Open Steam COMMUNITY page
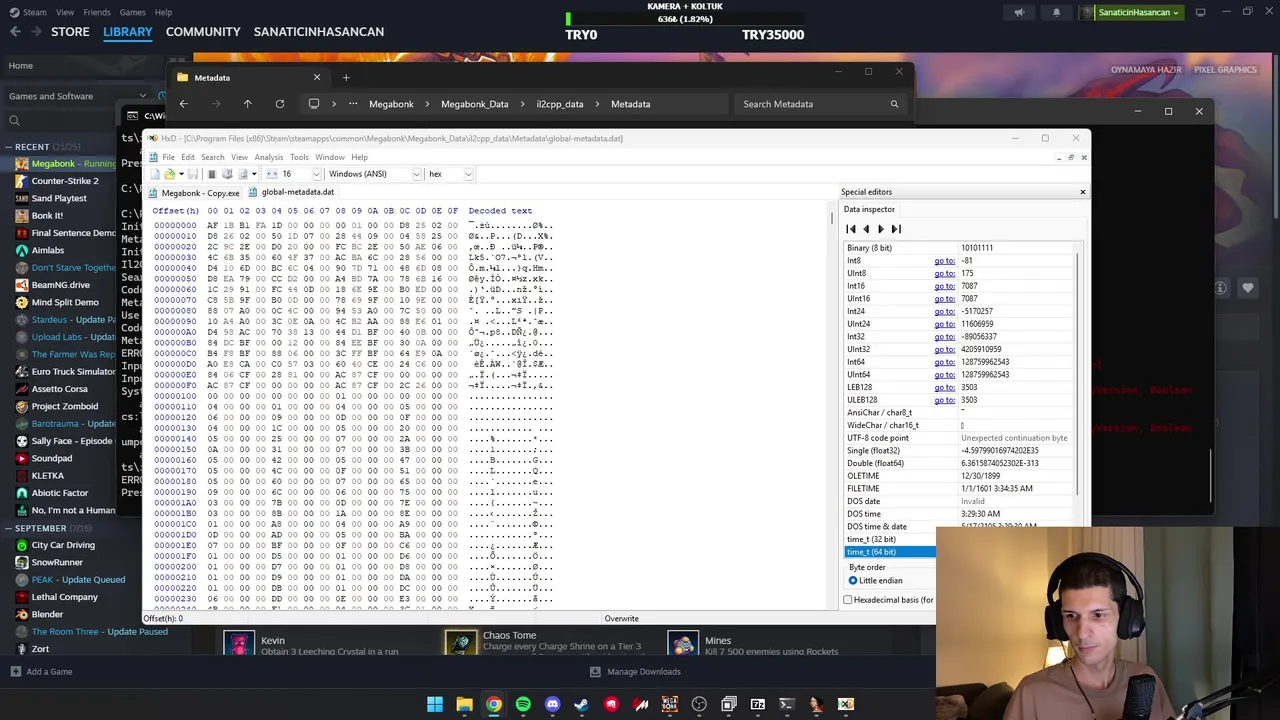This screenshot has height=720, width=1280. point(203,32)
